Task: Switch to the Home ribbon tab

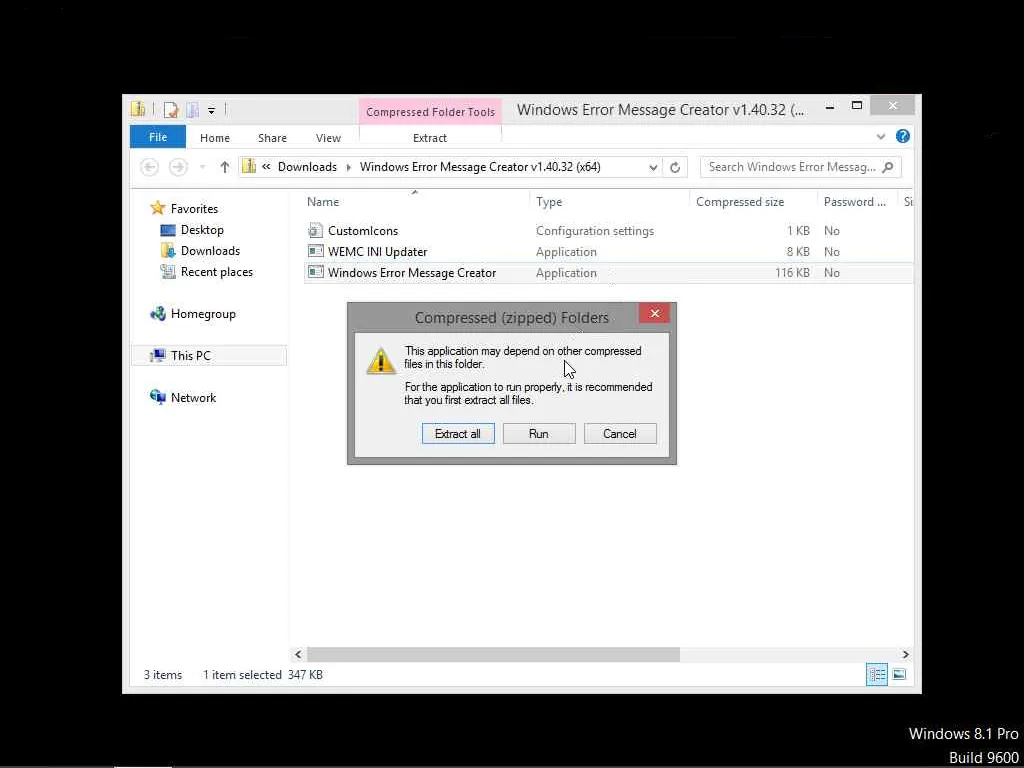Action: (x=215, y=138)
